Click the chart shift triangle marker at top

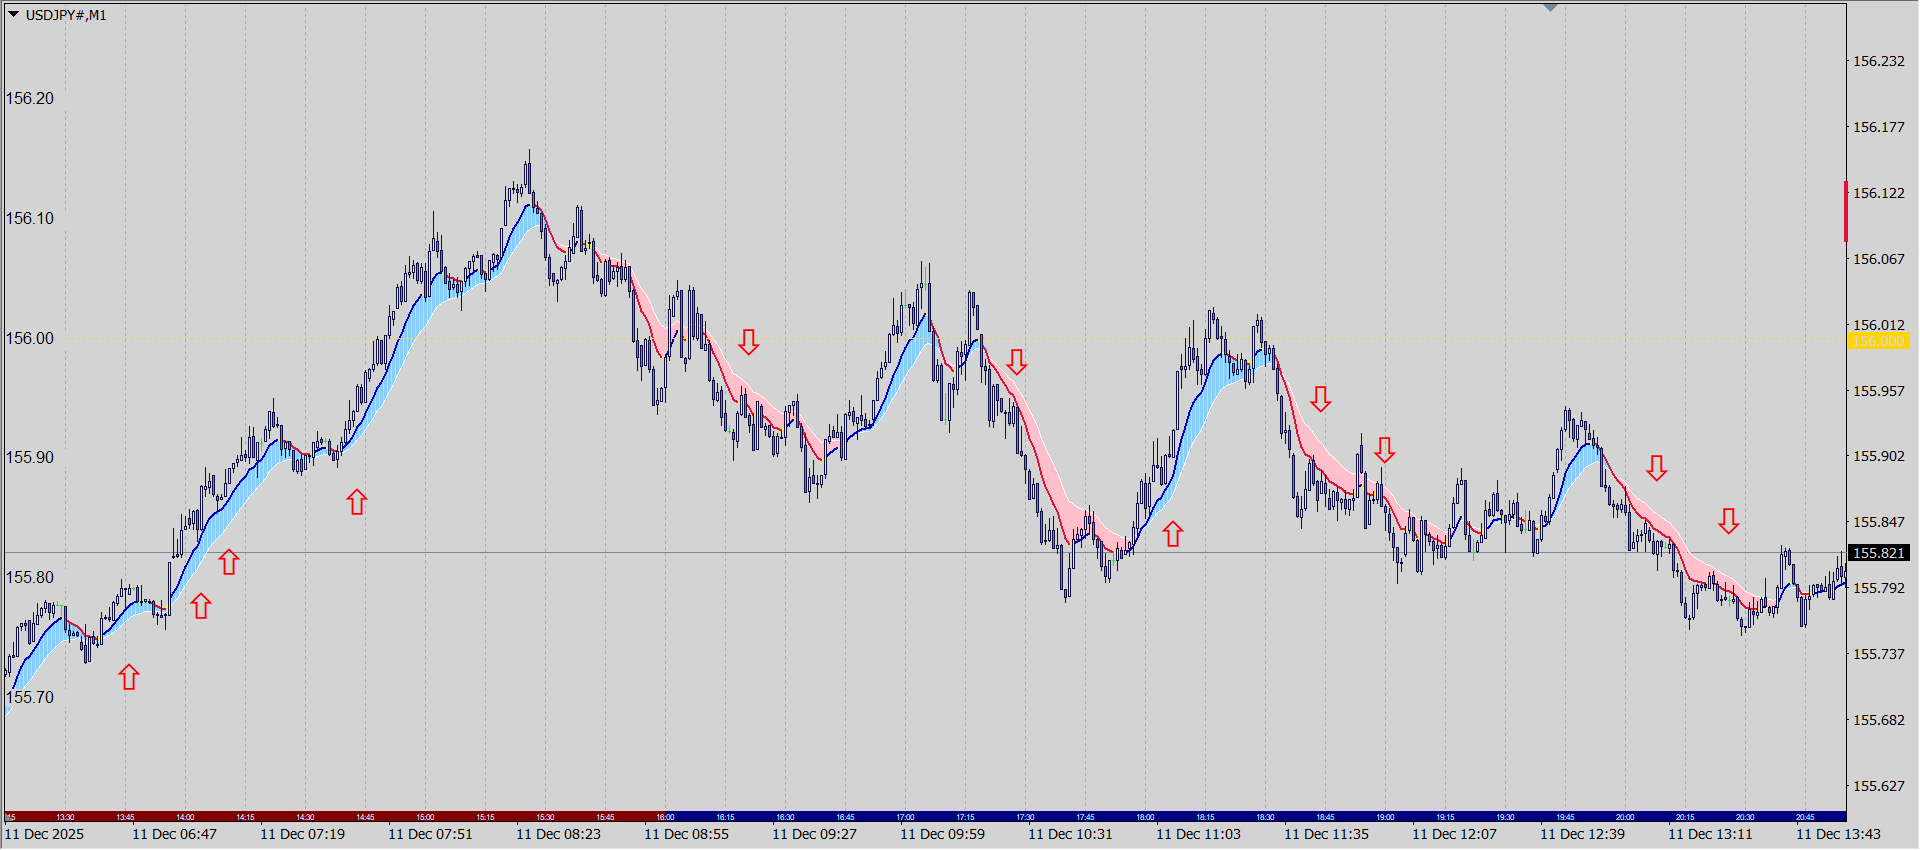[x=1550, y=8]
